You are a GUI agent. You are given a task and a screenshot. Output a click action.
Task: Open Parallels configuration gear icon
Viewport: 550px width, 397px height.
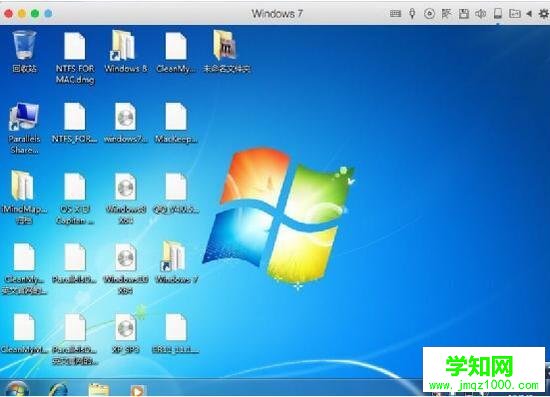[x=544, y=14]
